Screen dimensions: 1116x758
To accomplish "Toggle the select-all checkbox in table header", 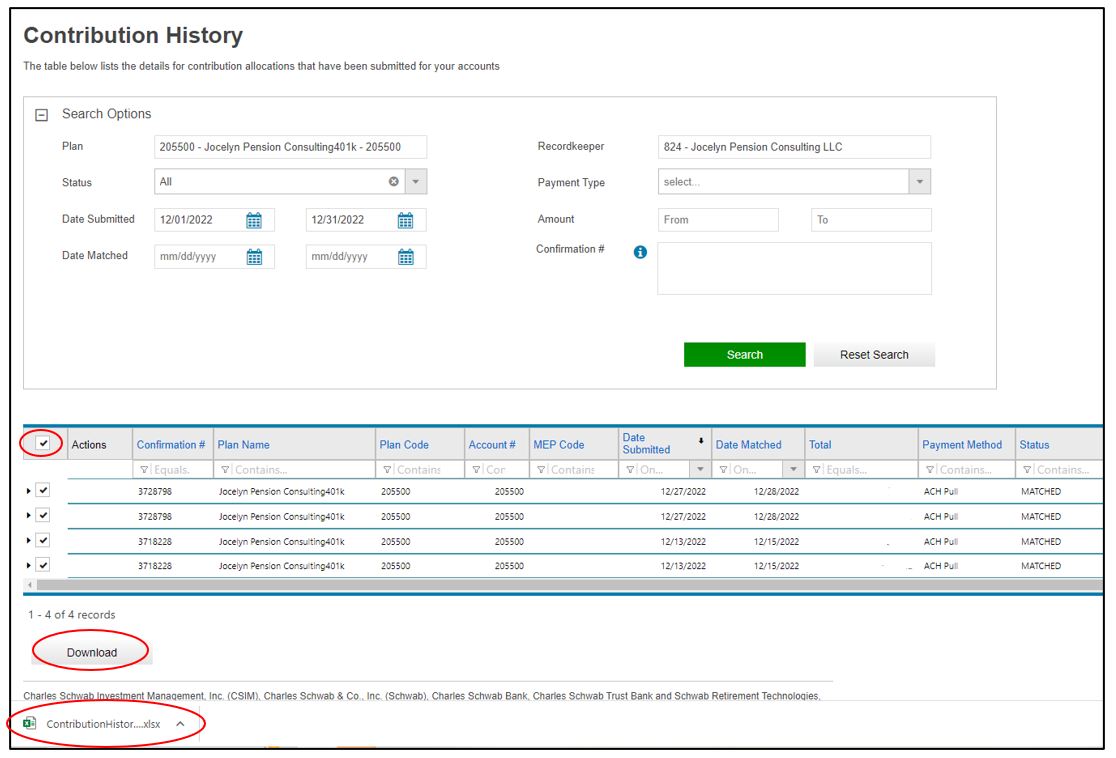I will pos(43,444).
